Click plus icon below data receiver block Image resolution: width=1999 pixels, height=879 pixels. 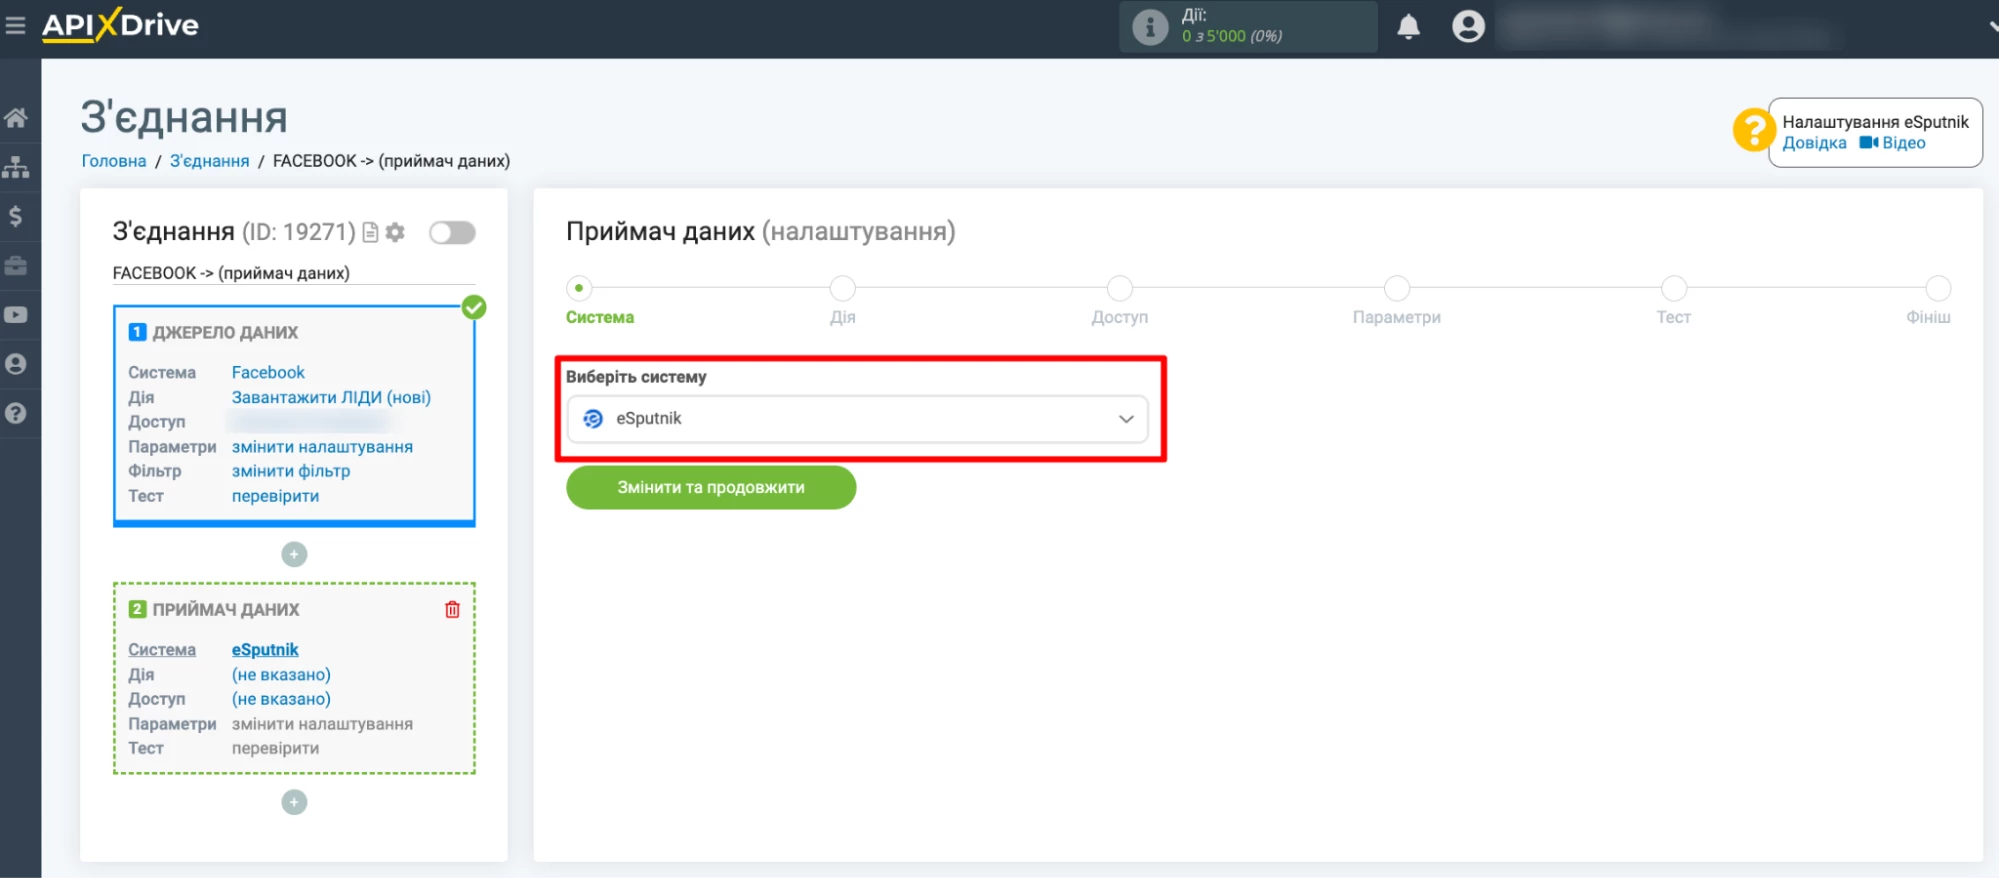click(294, 802)
